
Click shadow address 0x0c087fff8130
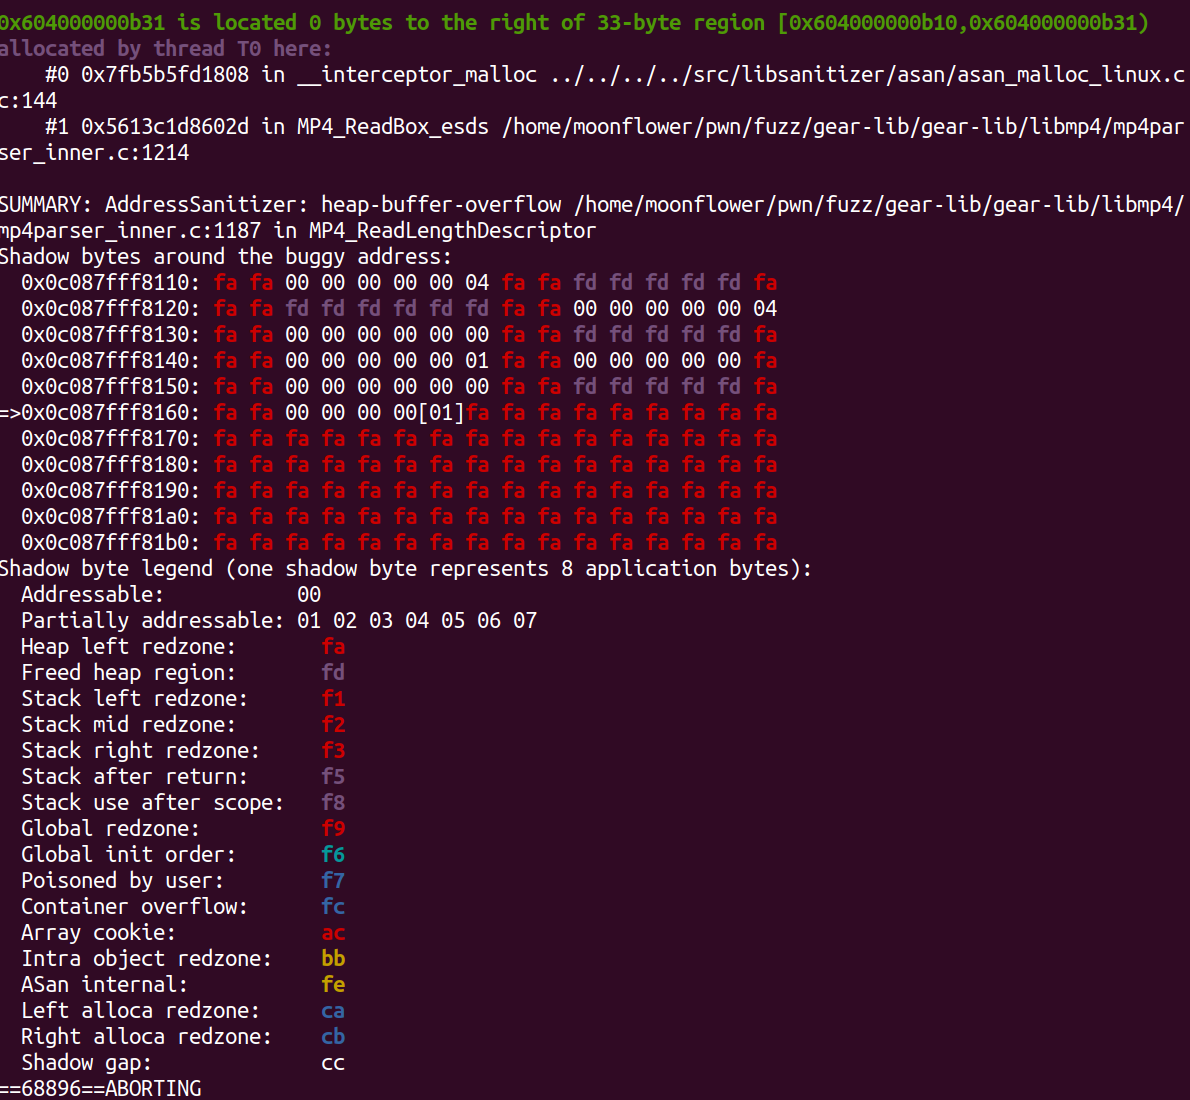pyautogui.click(x=111, y=335)
